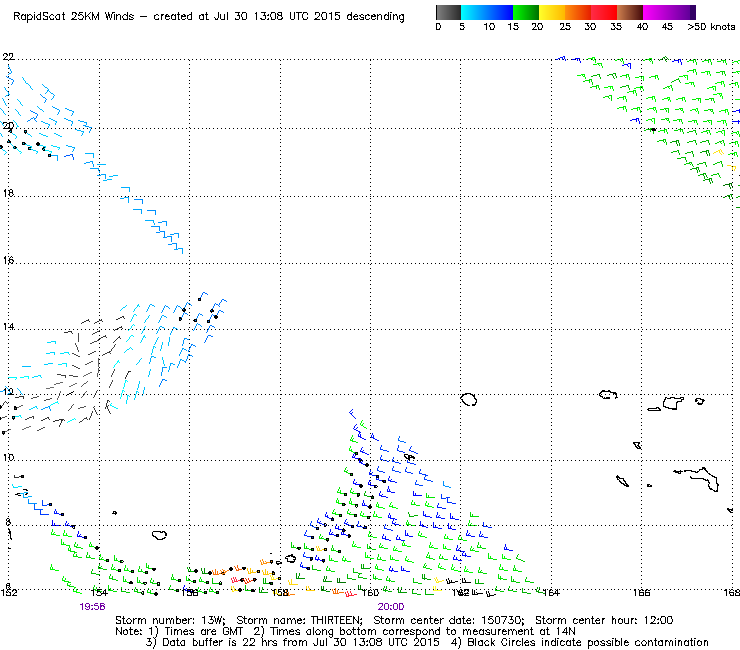This screenshot has width=740, height=650.
Task: Click the 'Storm name: THIRTEEN;' text
Action: (300, 620)
